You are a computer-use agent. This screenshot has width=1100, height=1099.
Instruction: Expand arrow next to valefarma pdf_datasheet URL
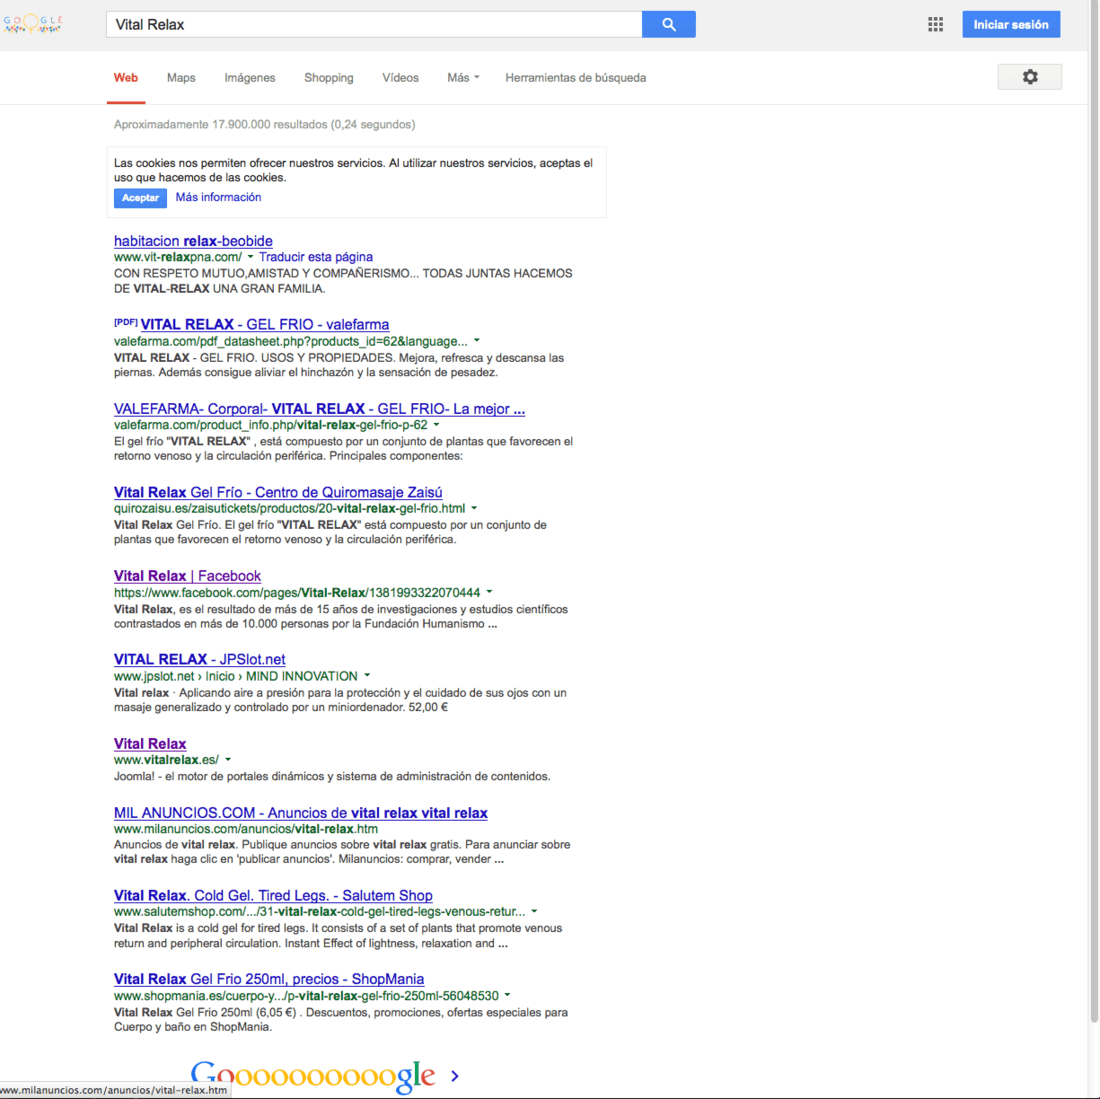click(477, 341)
